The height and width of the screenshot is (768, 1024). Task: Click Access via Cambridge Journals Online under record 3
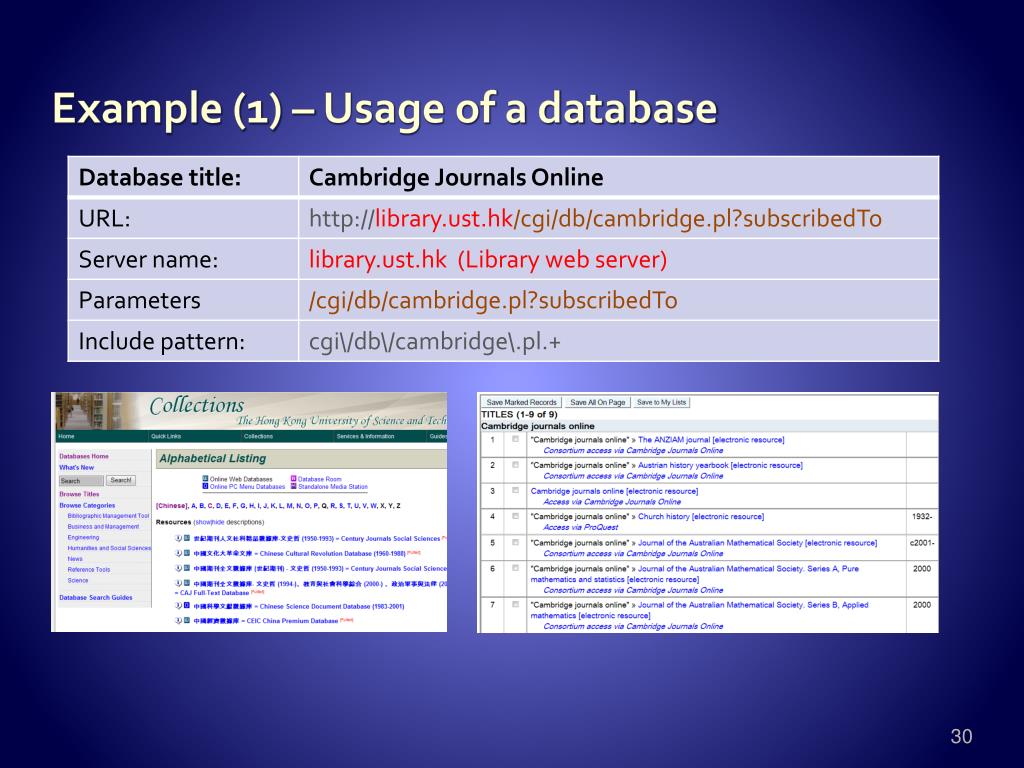tap(612, 502)
